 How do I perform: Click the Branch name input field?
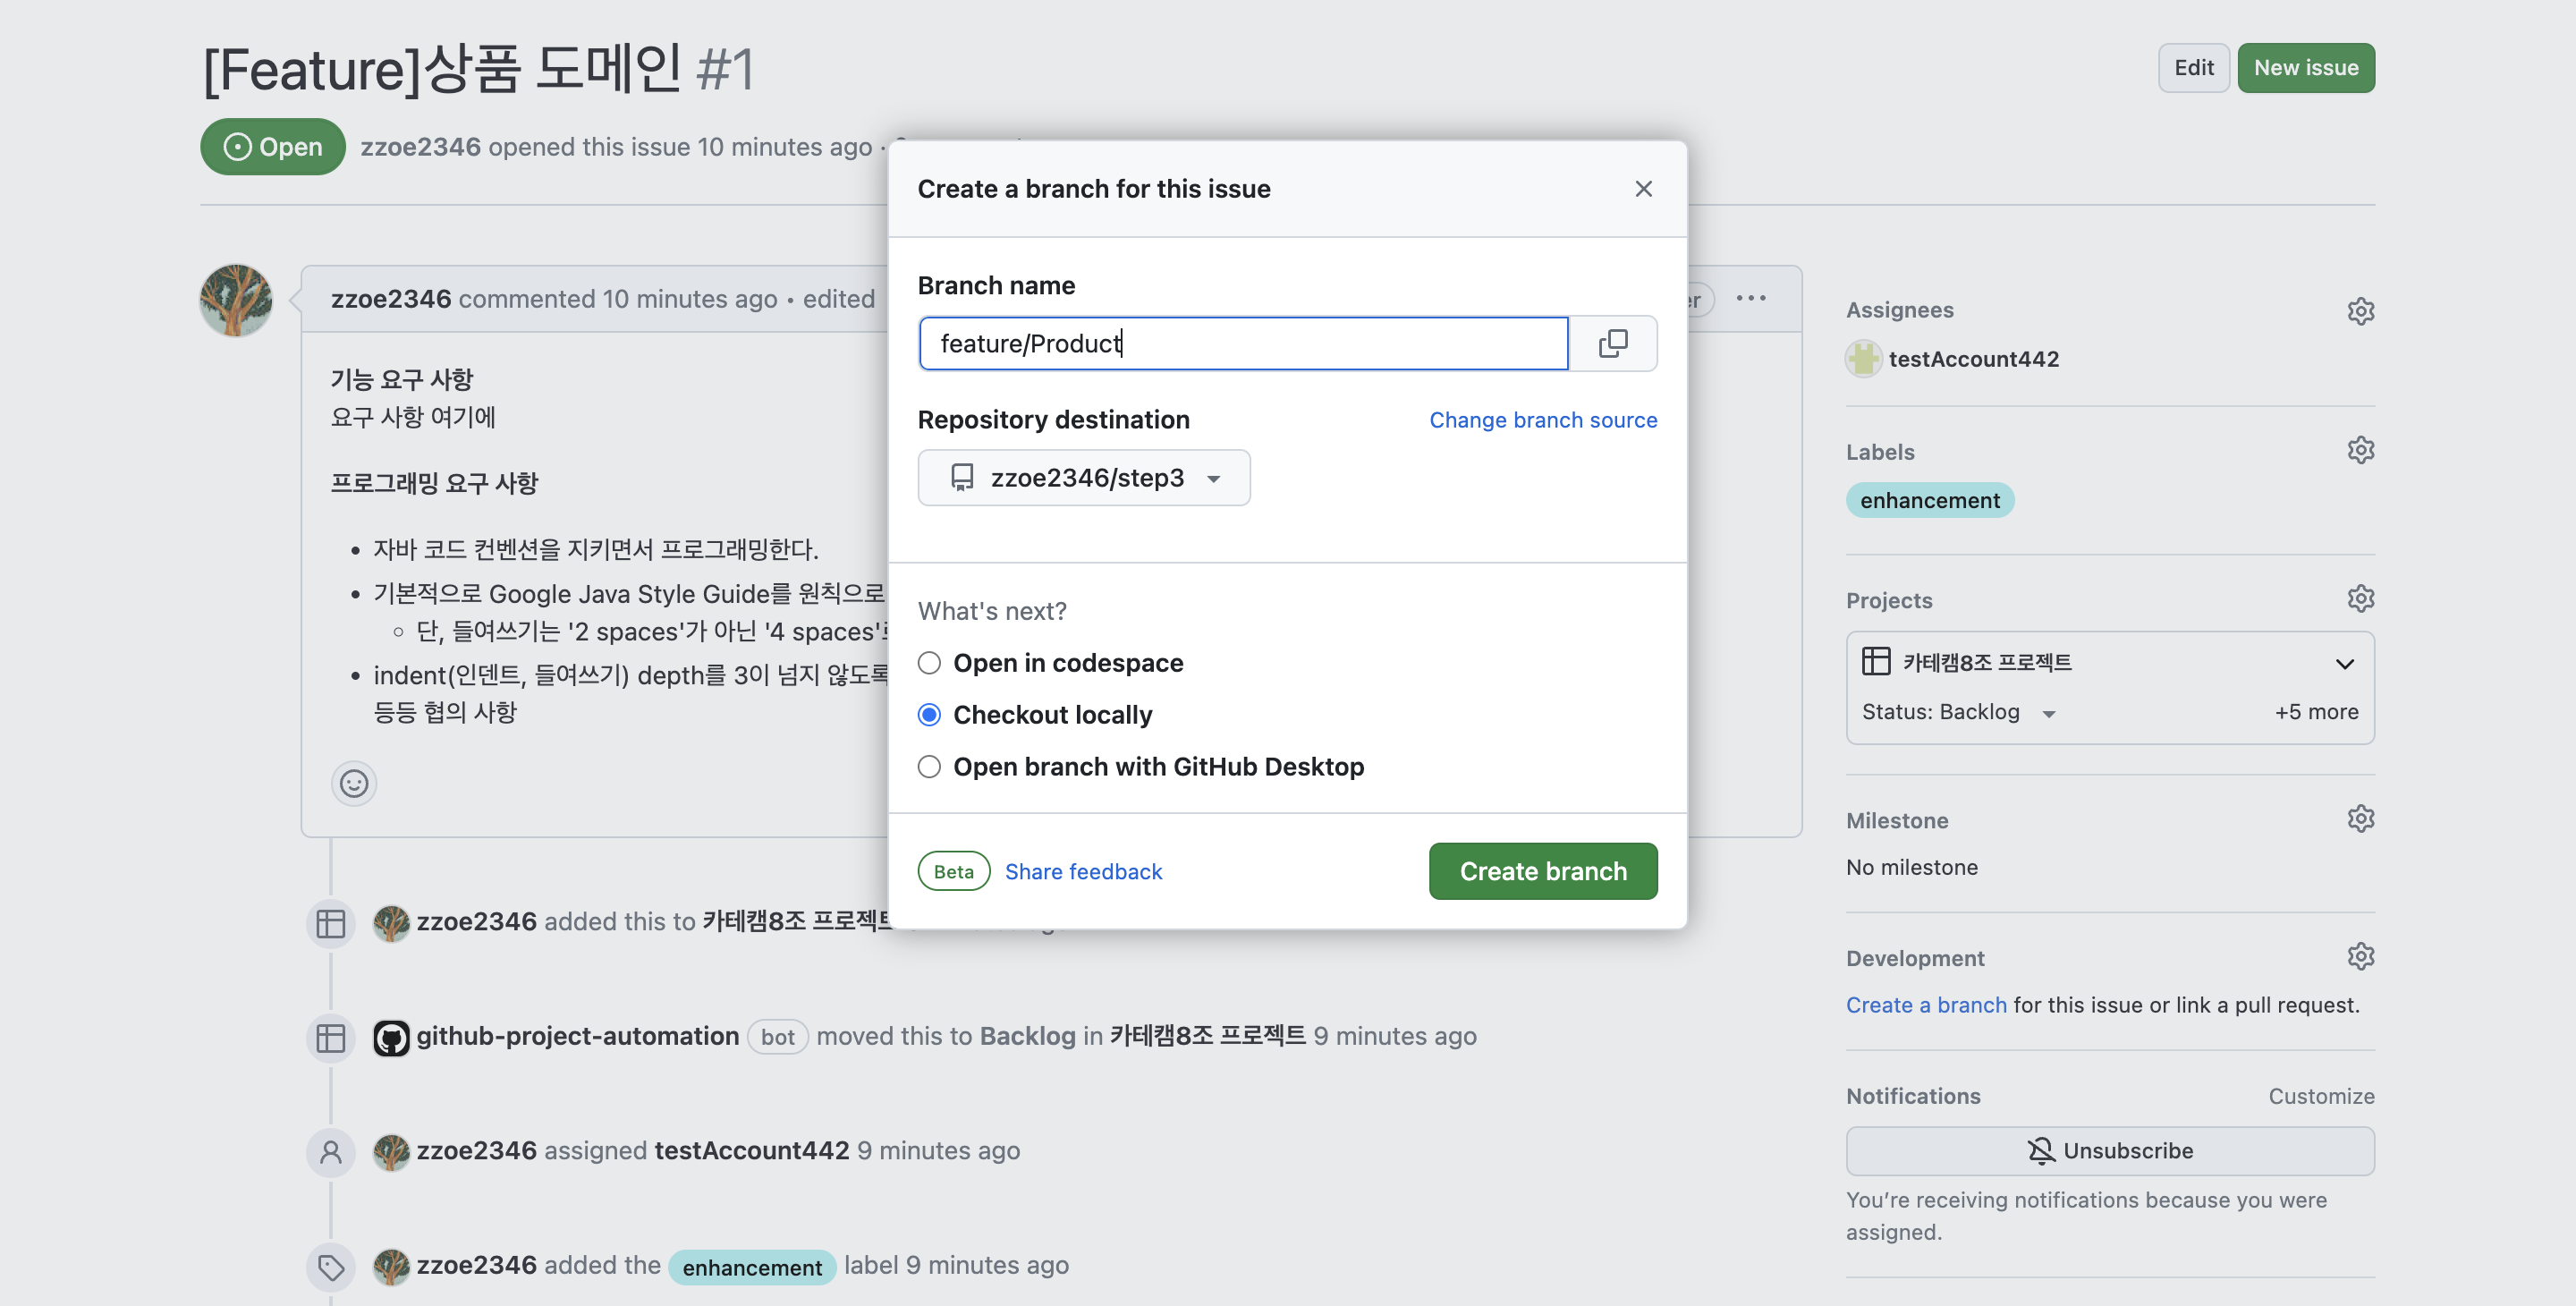1243,343
